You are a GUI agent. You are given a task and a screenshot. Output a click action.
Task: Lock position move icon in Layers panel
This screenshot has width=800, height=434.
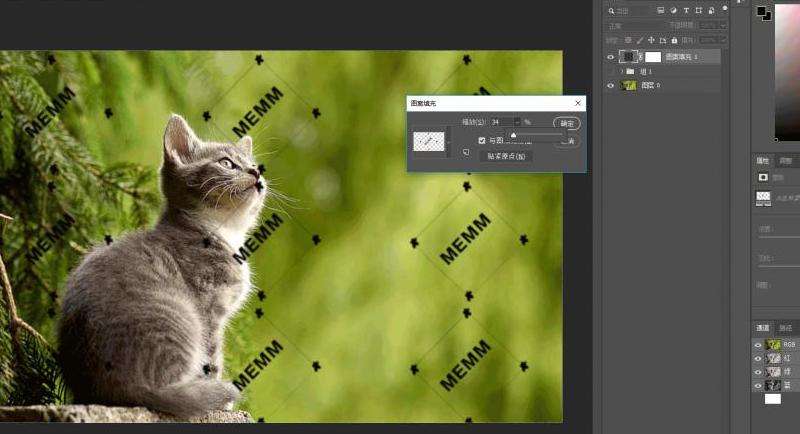pos(651,40)
